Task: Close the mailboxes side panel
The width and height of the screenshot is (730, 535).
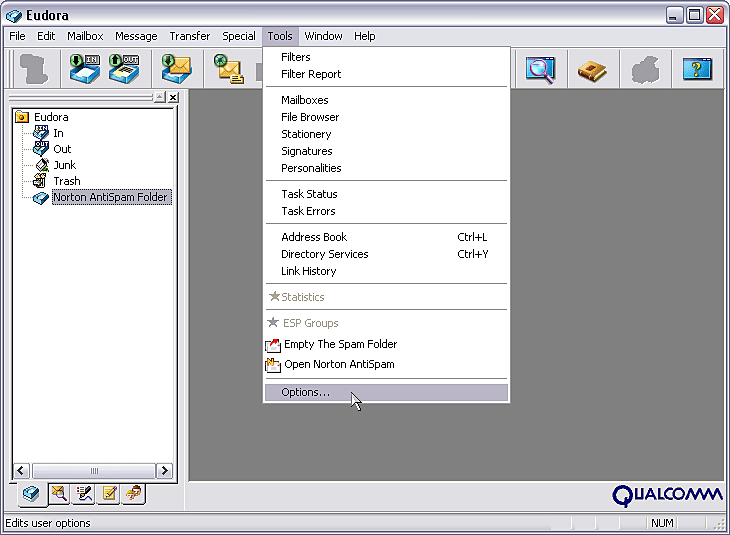Action: pyautogui.click(x=173, y=97)
